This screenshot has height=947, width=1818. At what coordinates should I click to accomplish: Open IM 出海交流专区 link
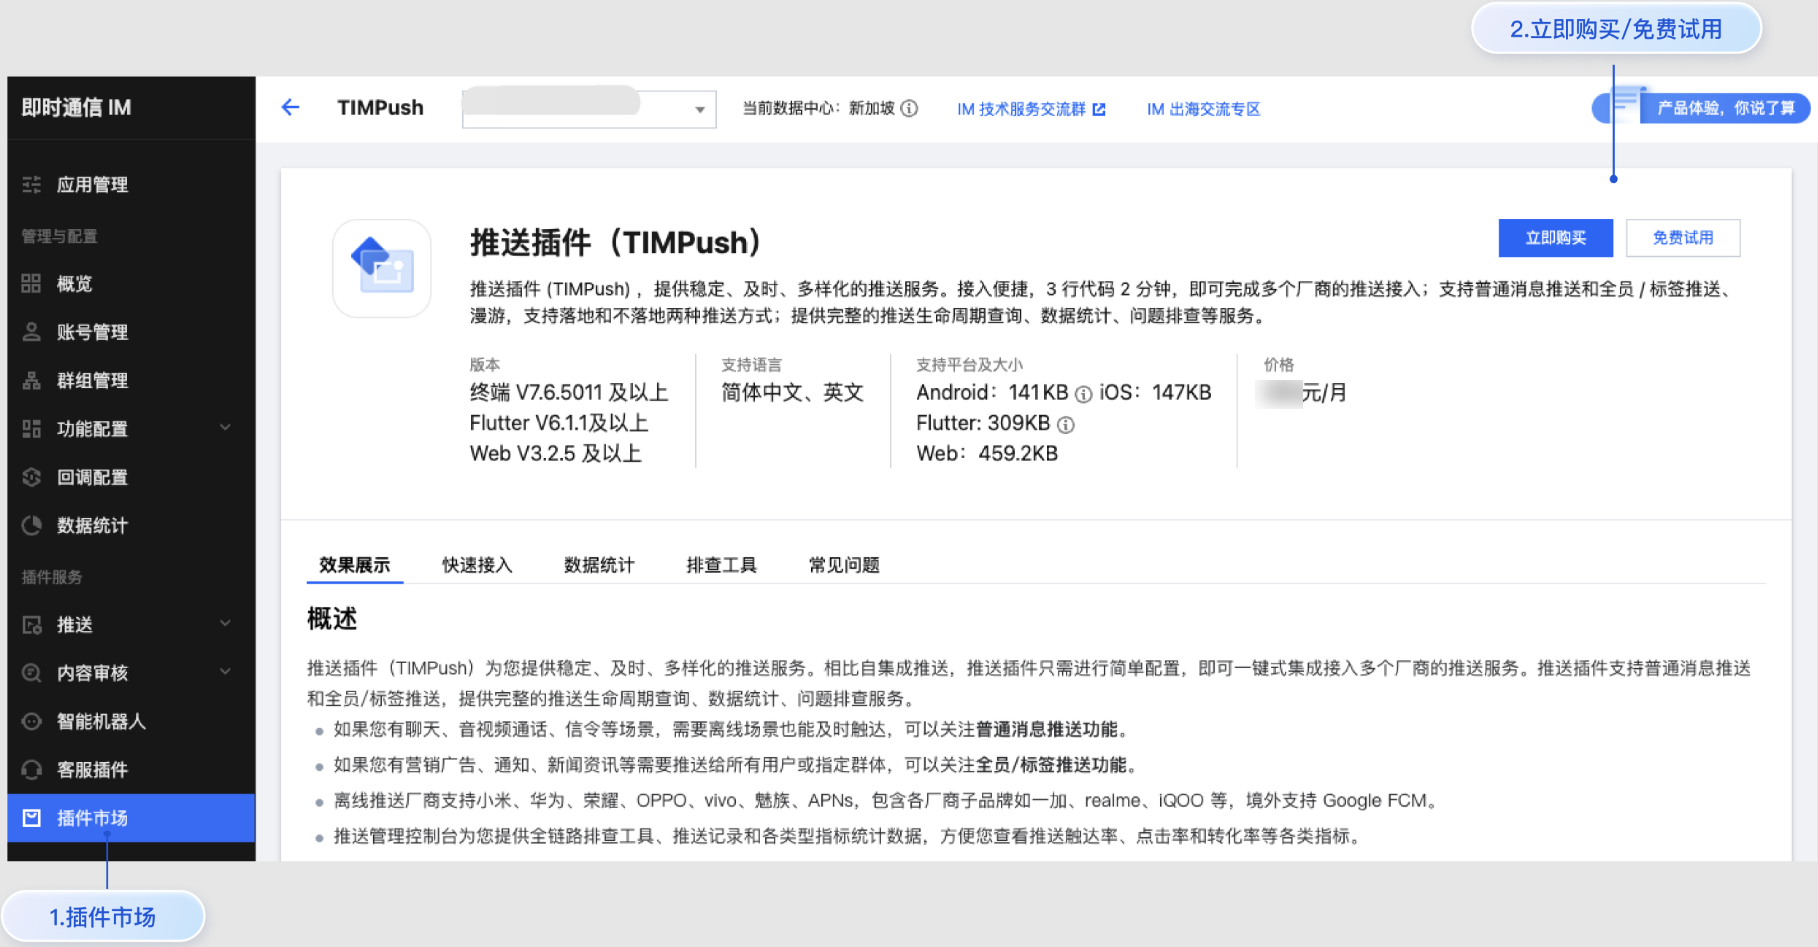tap(1203, 109)
